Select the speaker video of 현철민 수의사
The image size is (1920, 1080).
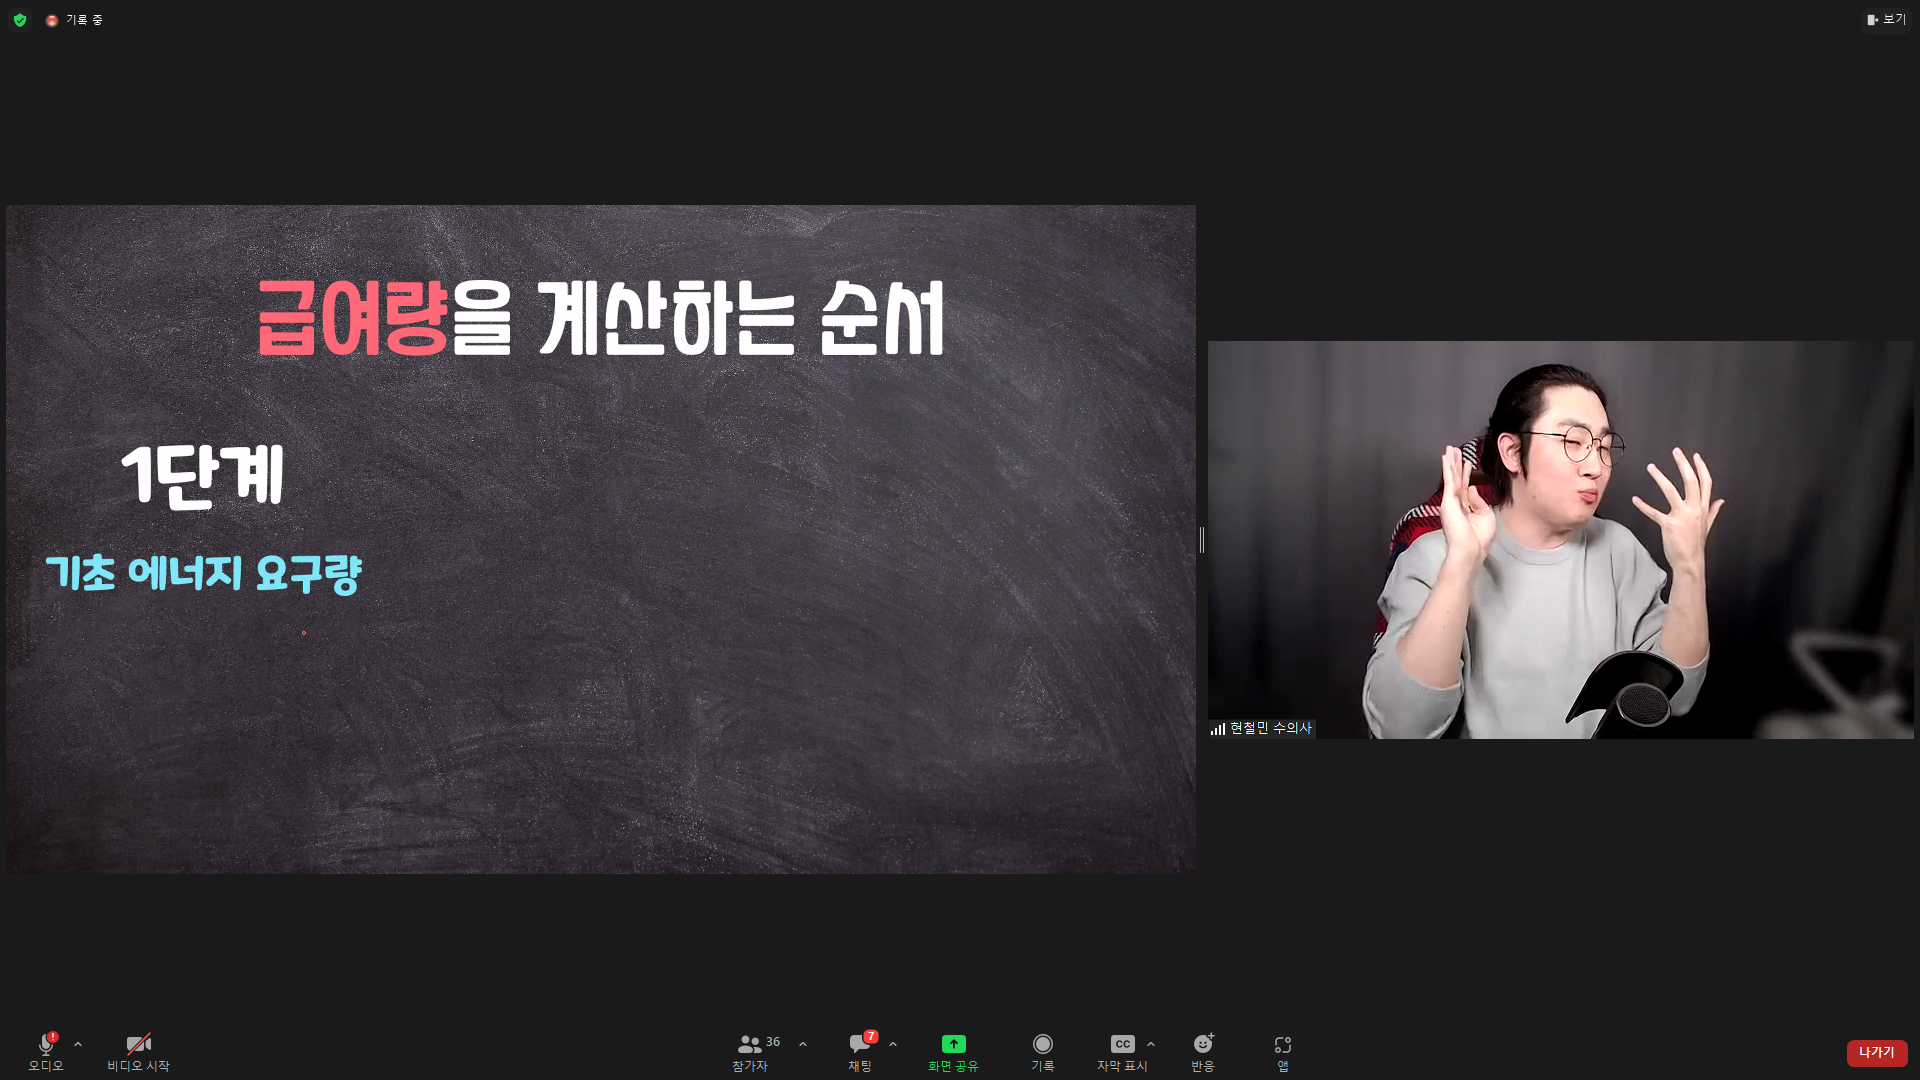(1560, 540)
